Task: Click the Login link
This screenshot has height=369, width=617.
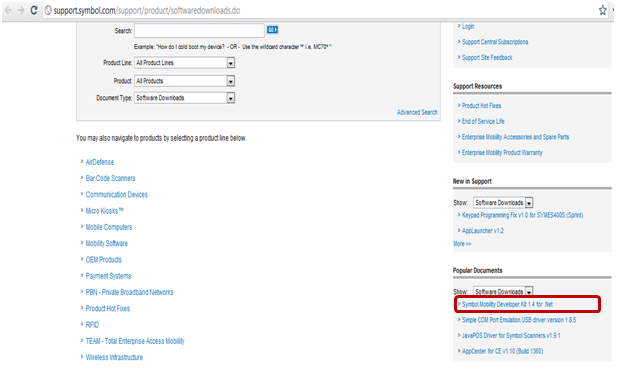Action: [x=468, y=26]
